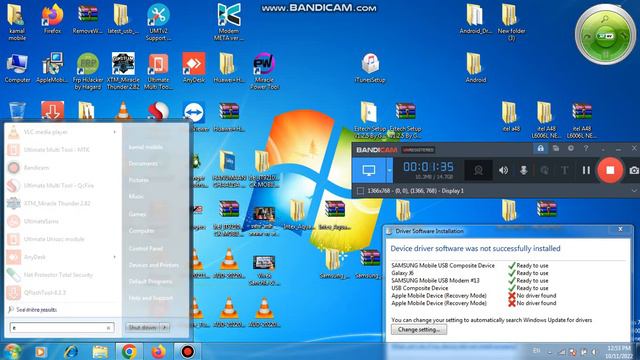This screenshot has width=640, height=360.
Task: Click the Windows Start orb
Action: pyautogui.click(x=12, y=351)
